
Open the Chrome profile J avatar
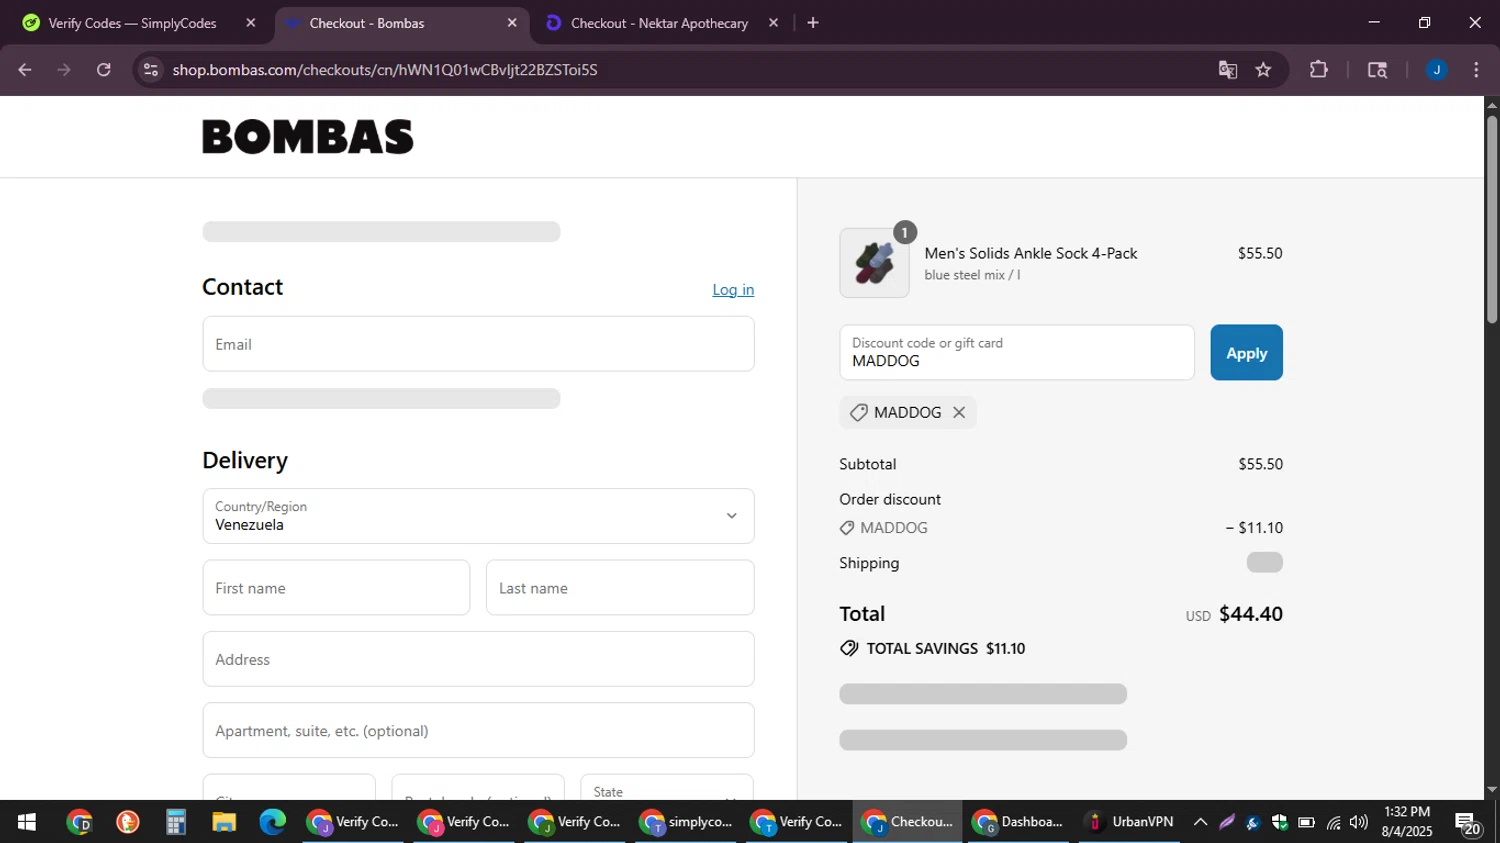tap(1436, 70)
